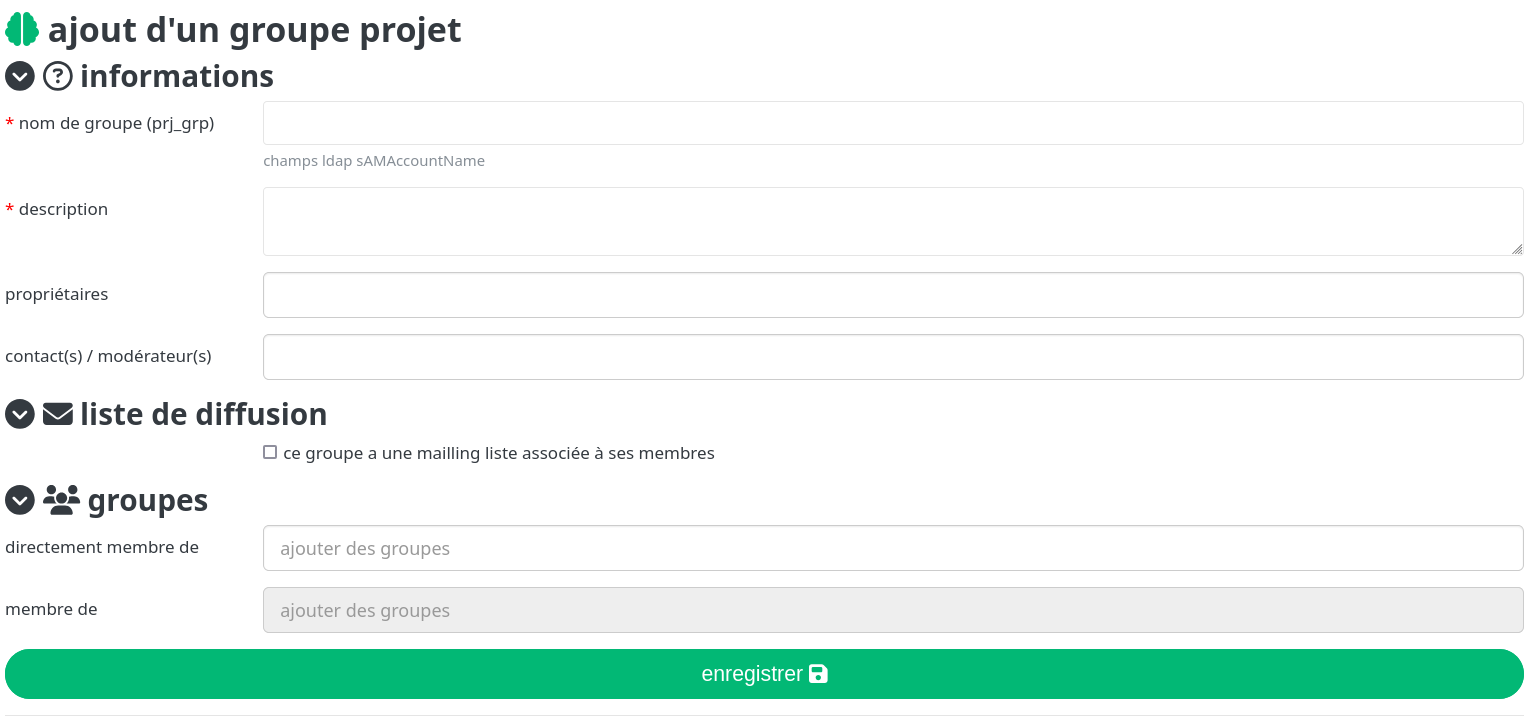Click the nom de groupe input field
1534x720 pixels.
click(892, 123)
